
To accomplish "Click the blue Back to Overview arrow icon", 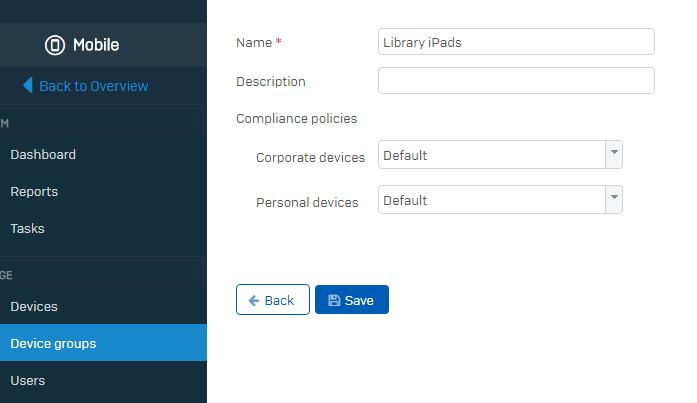I will (x=28, y=85).
